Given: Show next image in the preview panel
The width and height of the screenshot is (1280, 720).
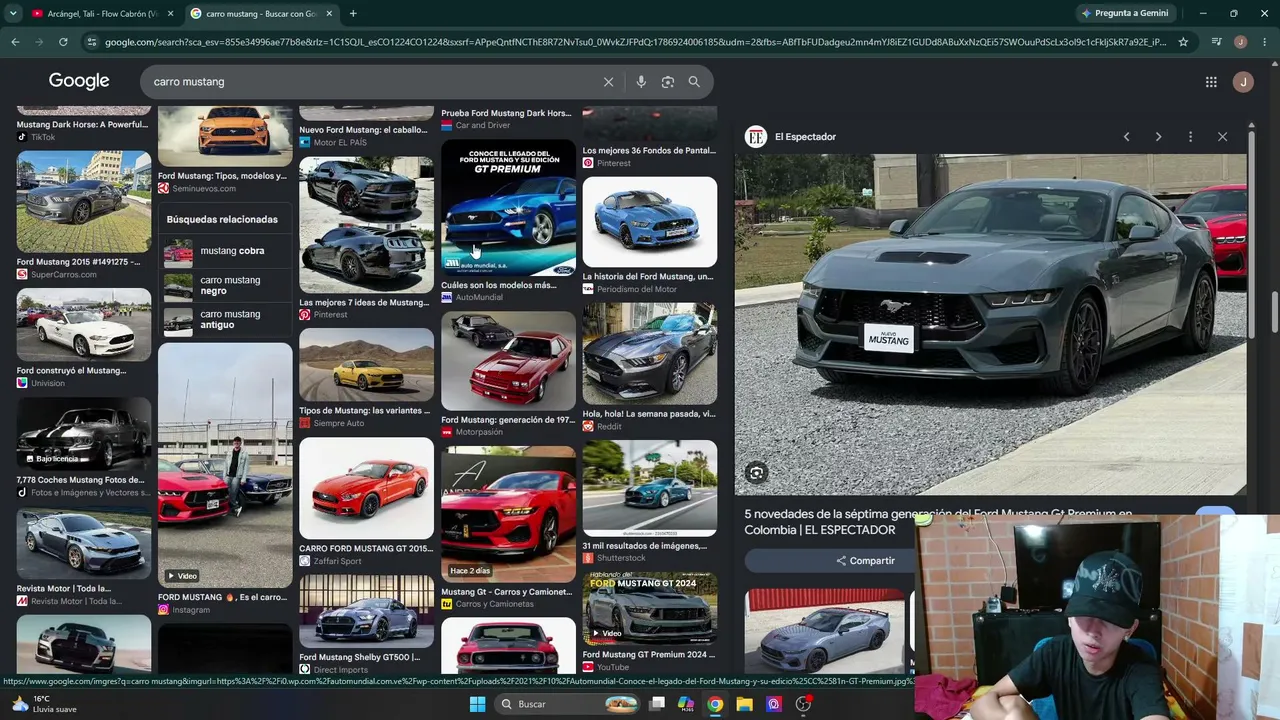Looking at the screenshot, I should click(x=1158, y=137).
